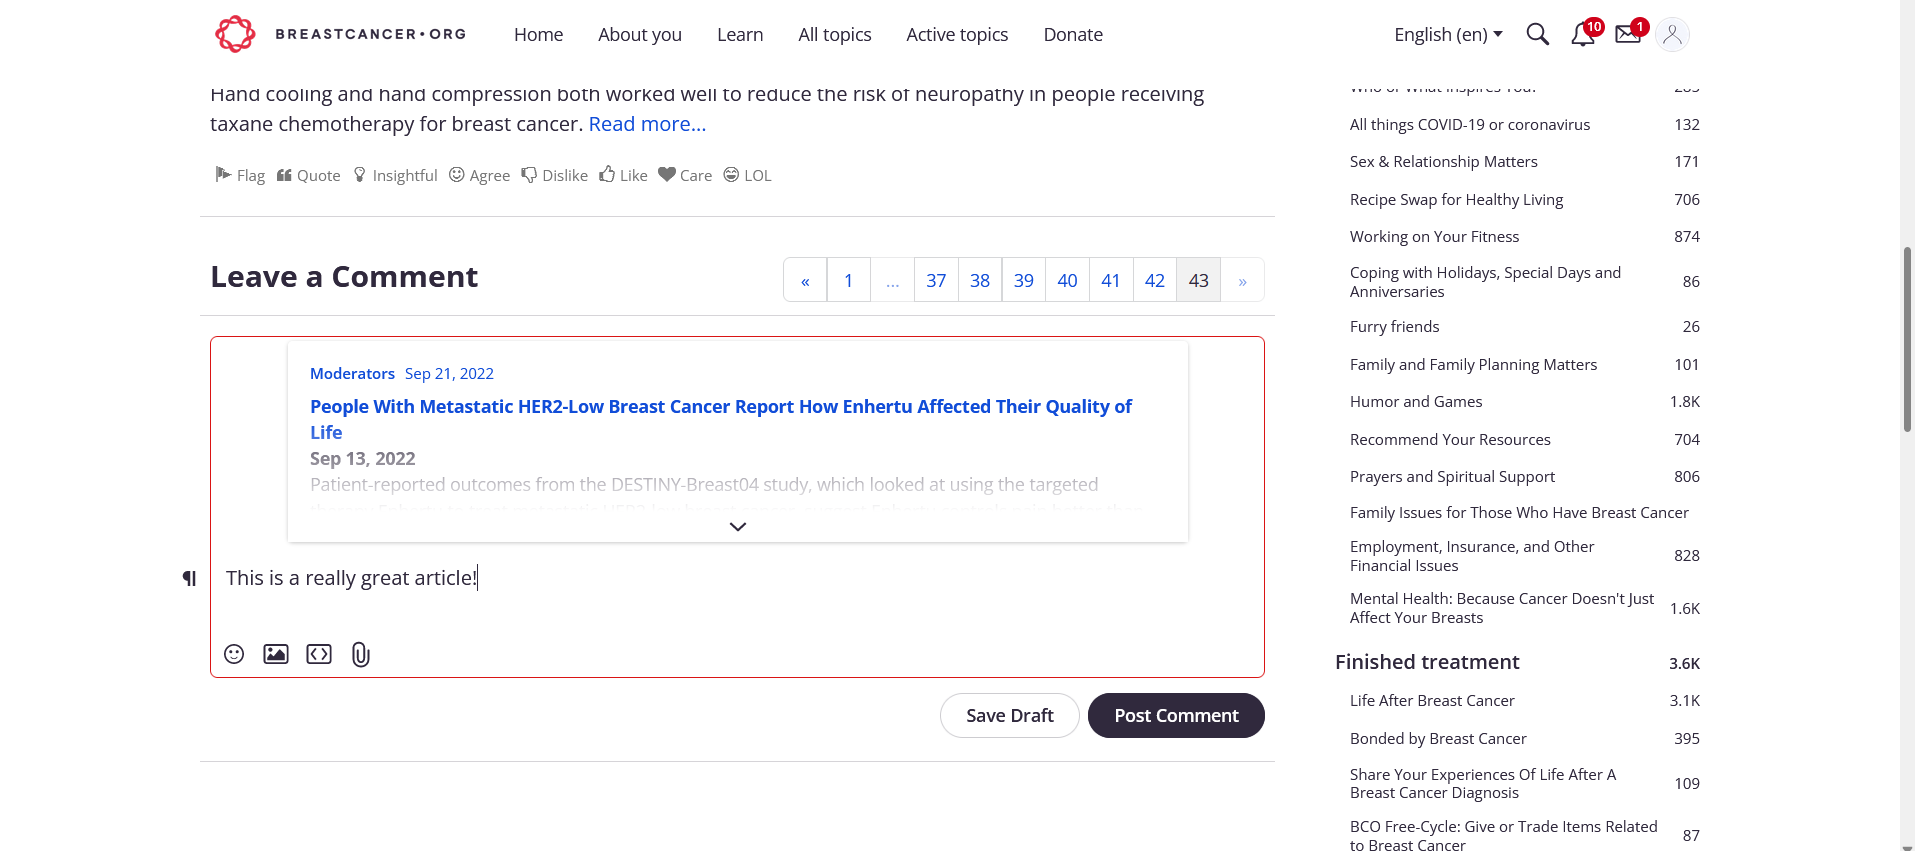React with Like
This screenshot has width=1915, height=851.
(623, 175)
